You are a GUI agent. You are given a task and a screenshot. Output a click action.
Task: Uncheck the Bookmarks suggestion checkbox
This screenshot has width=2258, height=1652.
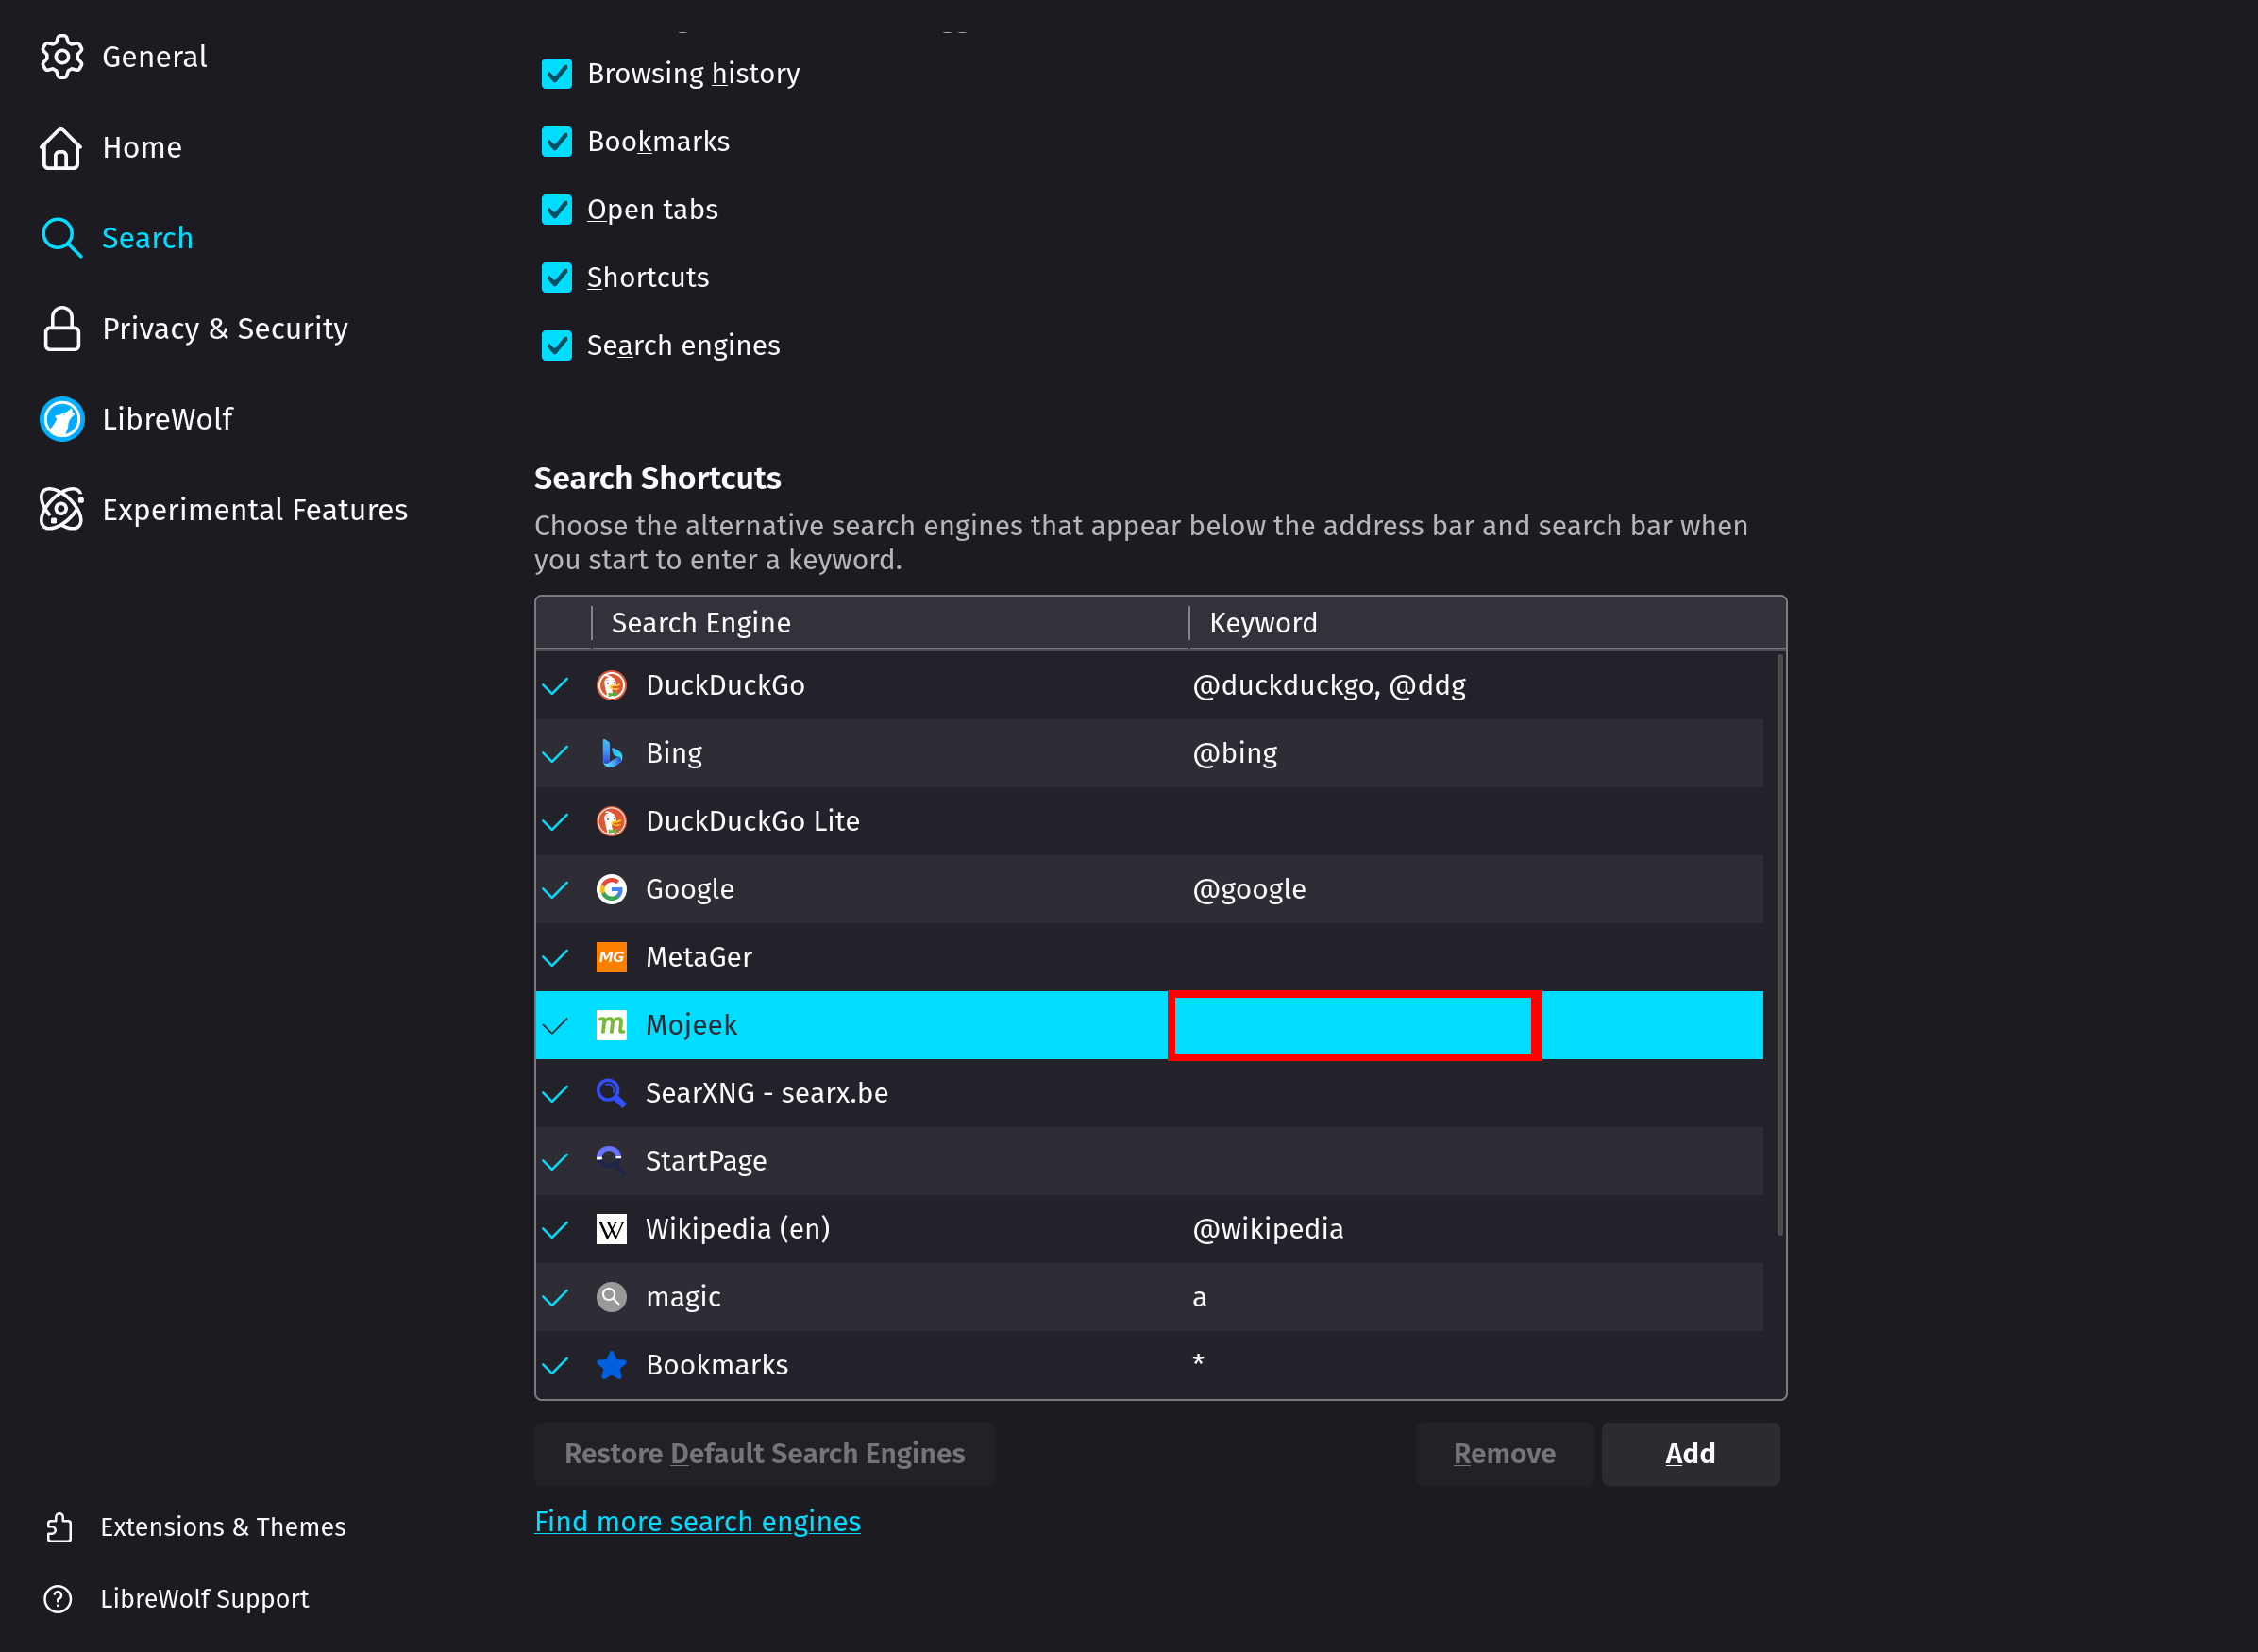coord(556,142)
